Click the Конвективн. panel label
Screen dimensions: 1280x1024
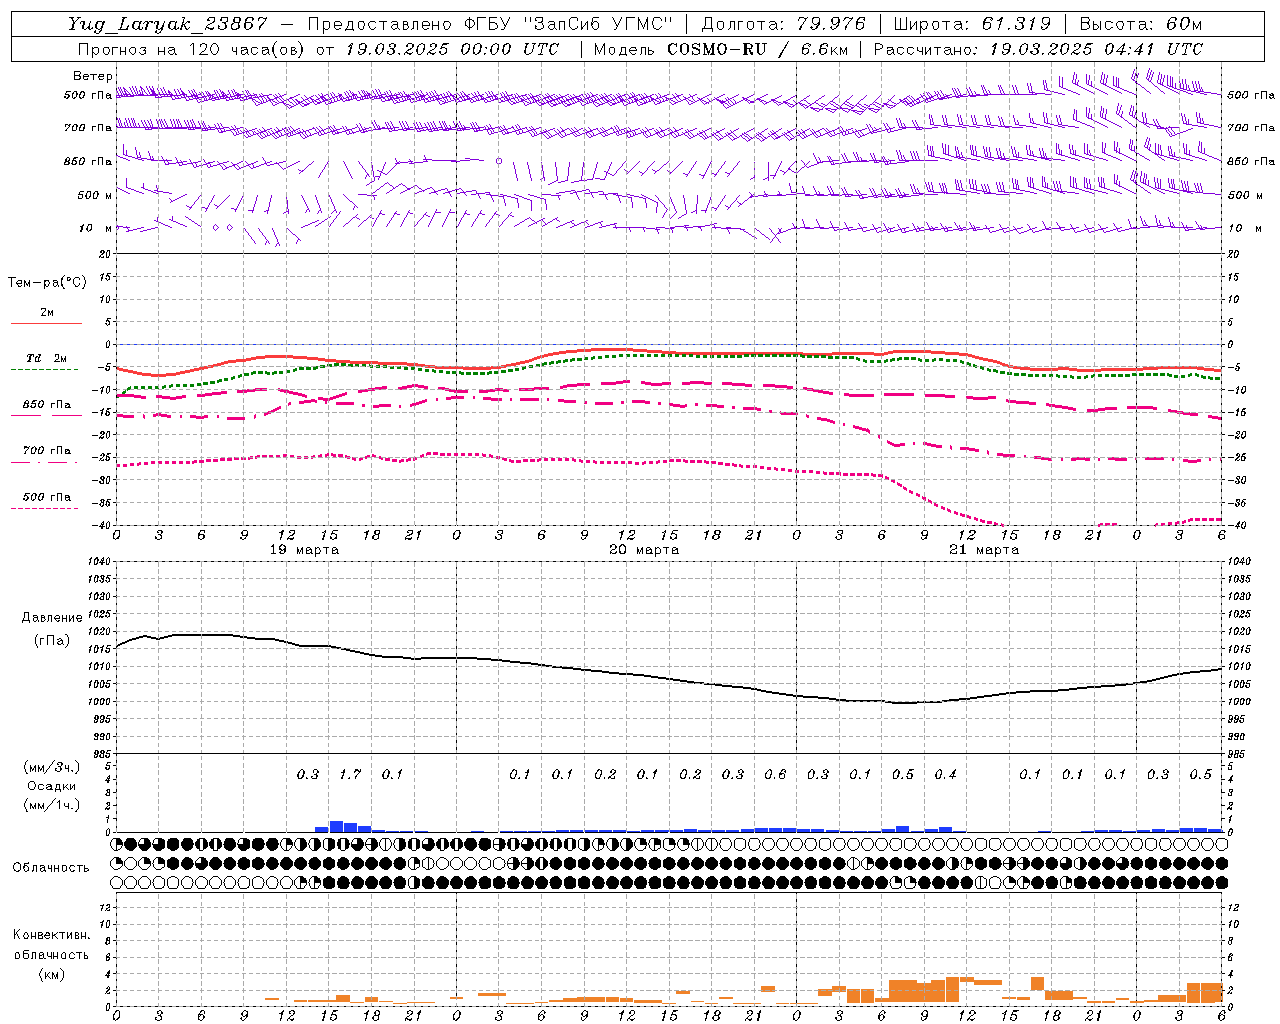point(51,935)
